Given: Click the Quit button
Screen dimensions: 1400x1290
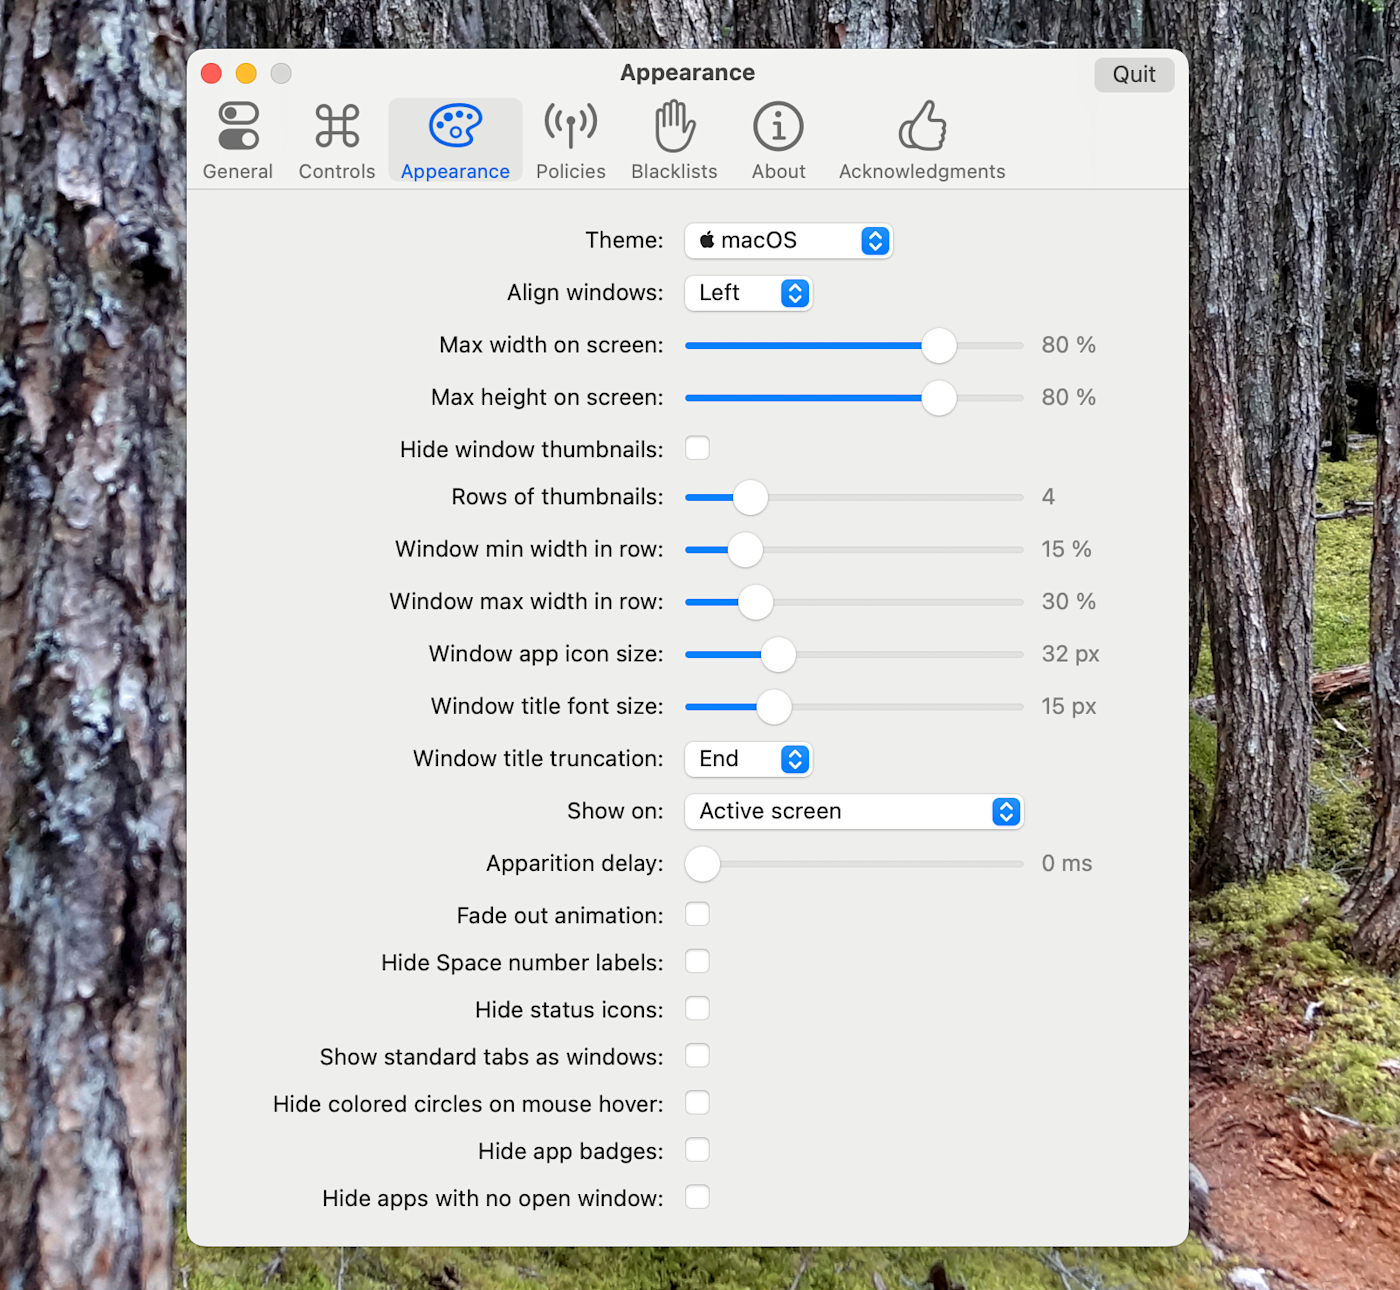Looking at the screenshot, I should click(x=1134, y=75).
